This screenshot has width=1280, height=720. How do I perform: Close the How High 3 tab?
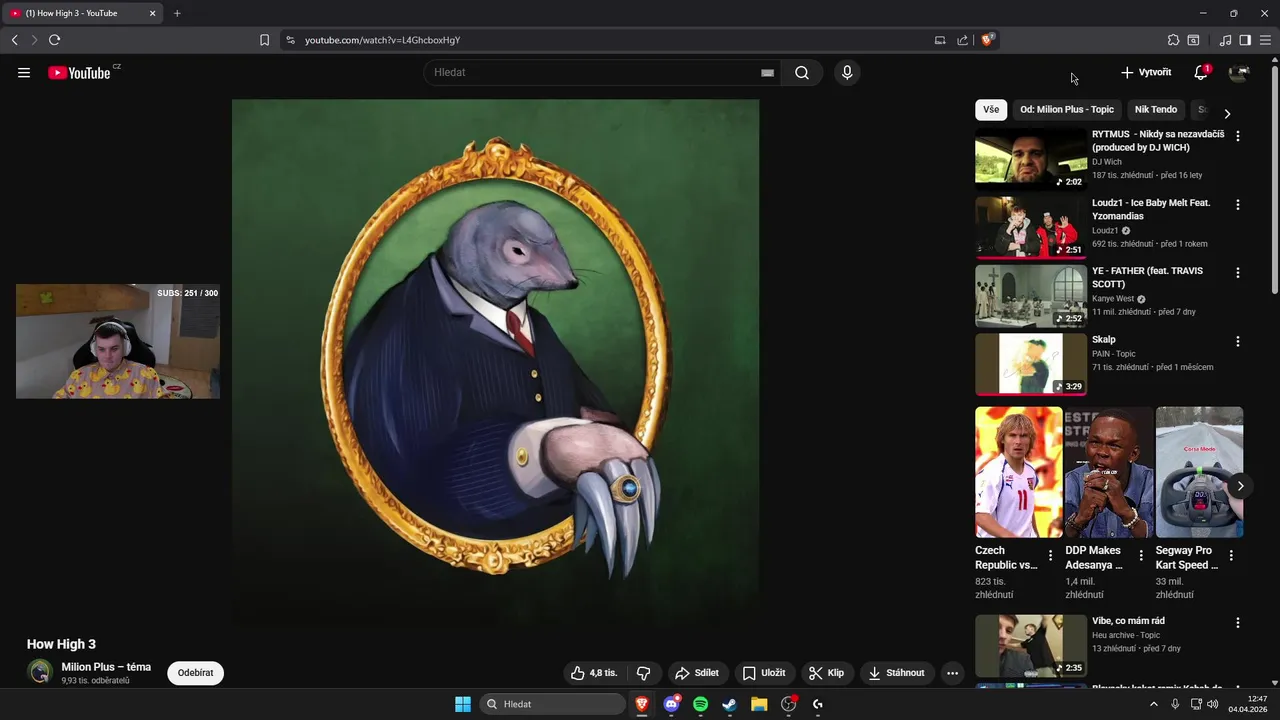coord(153,13)
